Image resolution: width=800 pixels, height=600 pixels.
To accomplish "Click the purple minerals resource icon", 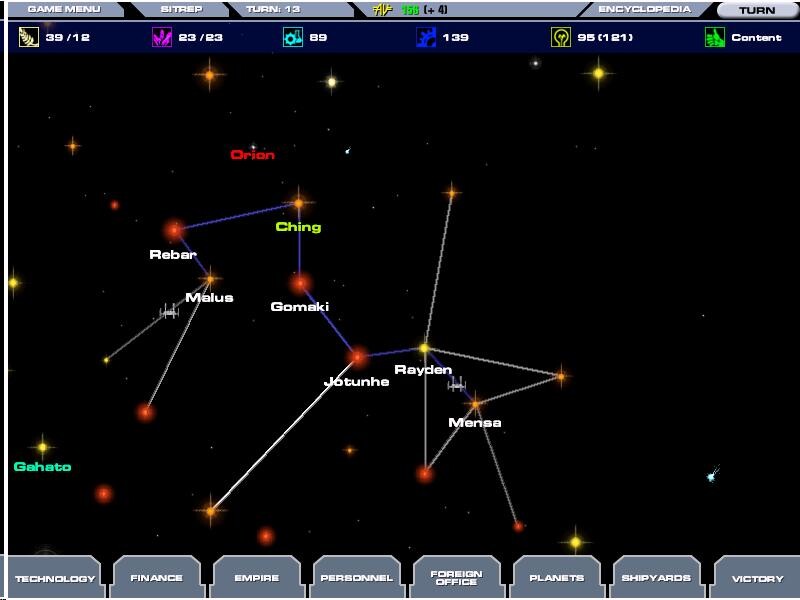I will [x=161, y=38].
